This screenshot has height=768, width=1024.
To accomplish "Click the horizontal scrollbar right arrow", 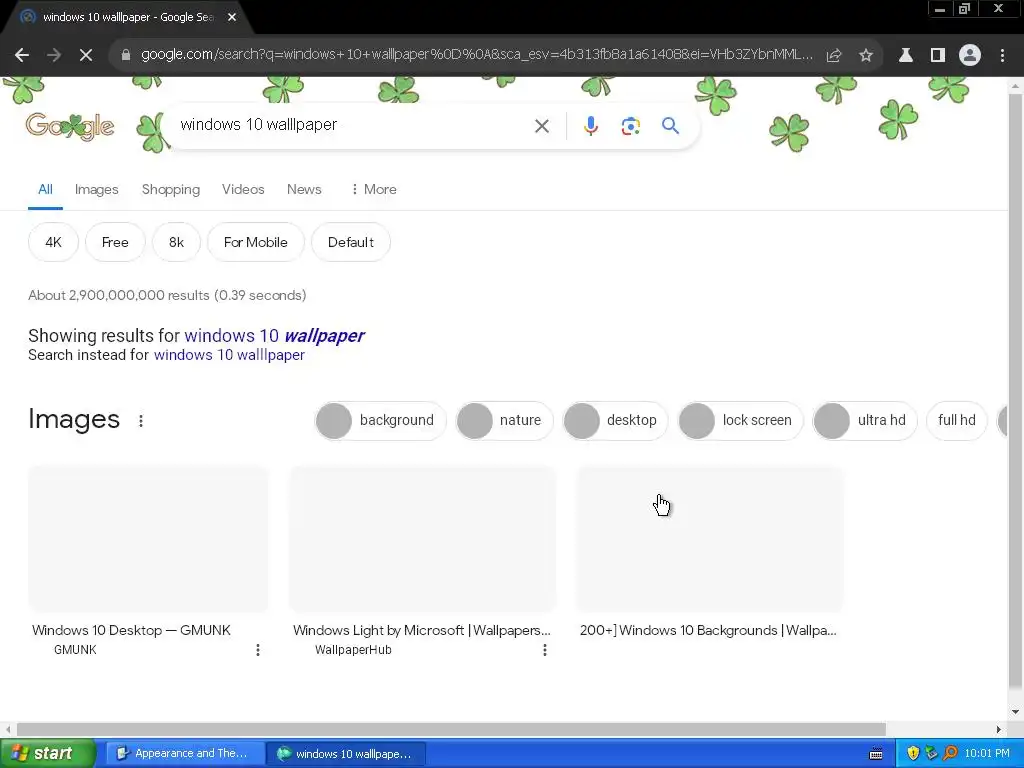I will click(x=999, y=729).
